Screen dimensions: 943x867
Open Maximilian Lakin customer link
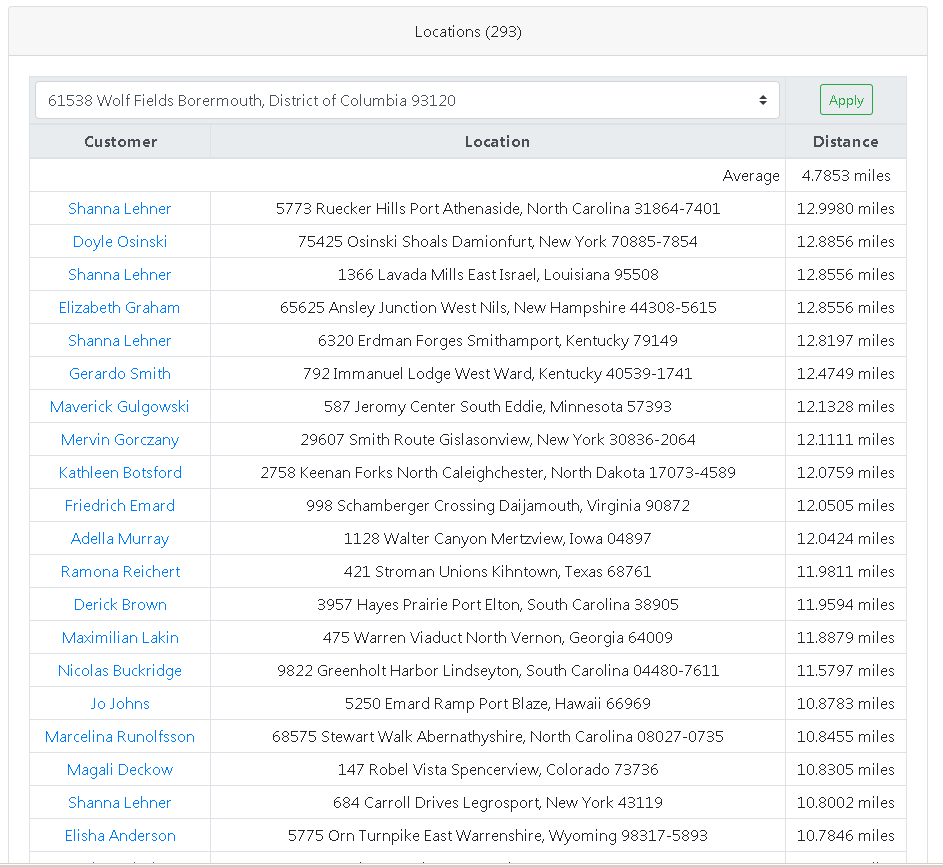120,638
